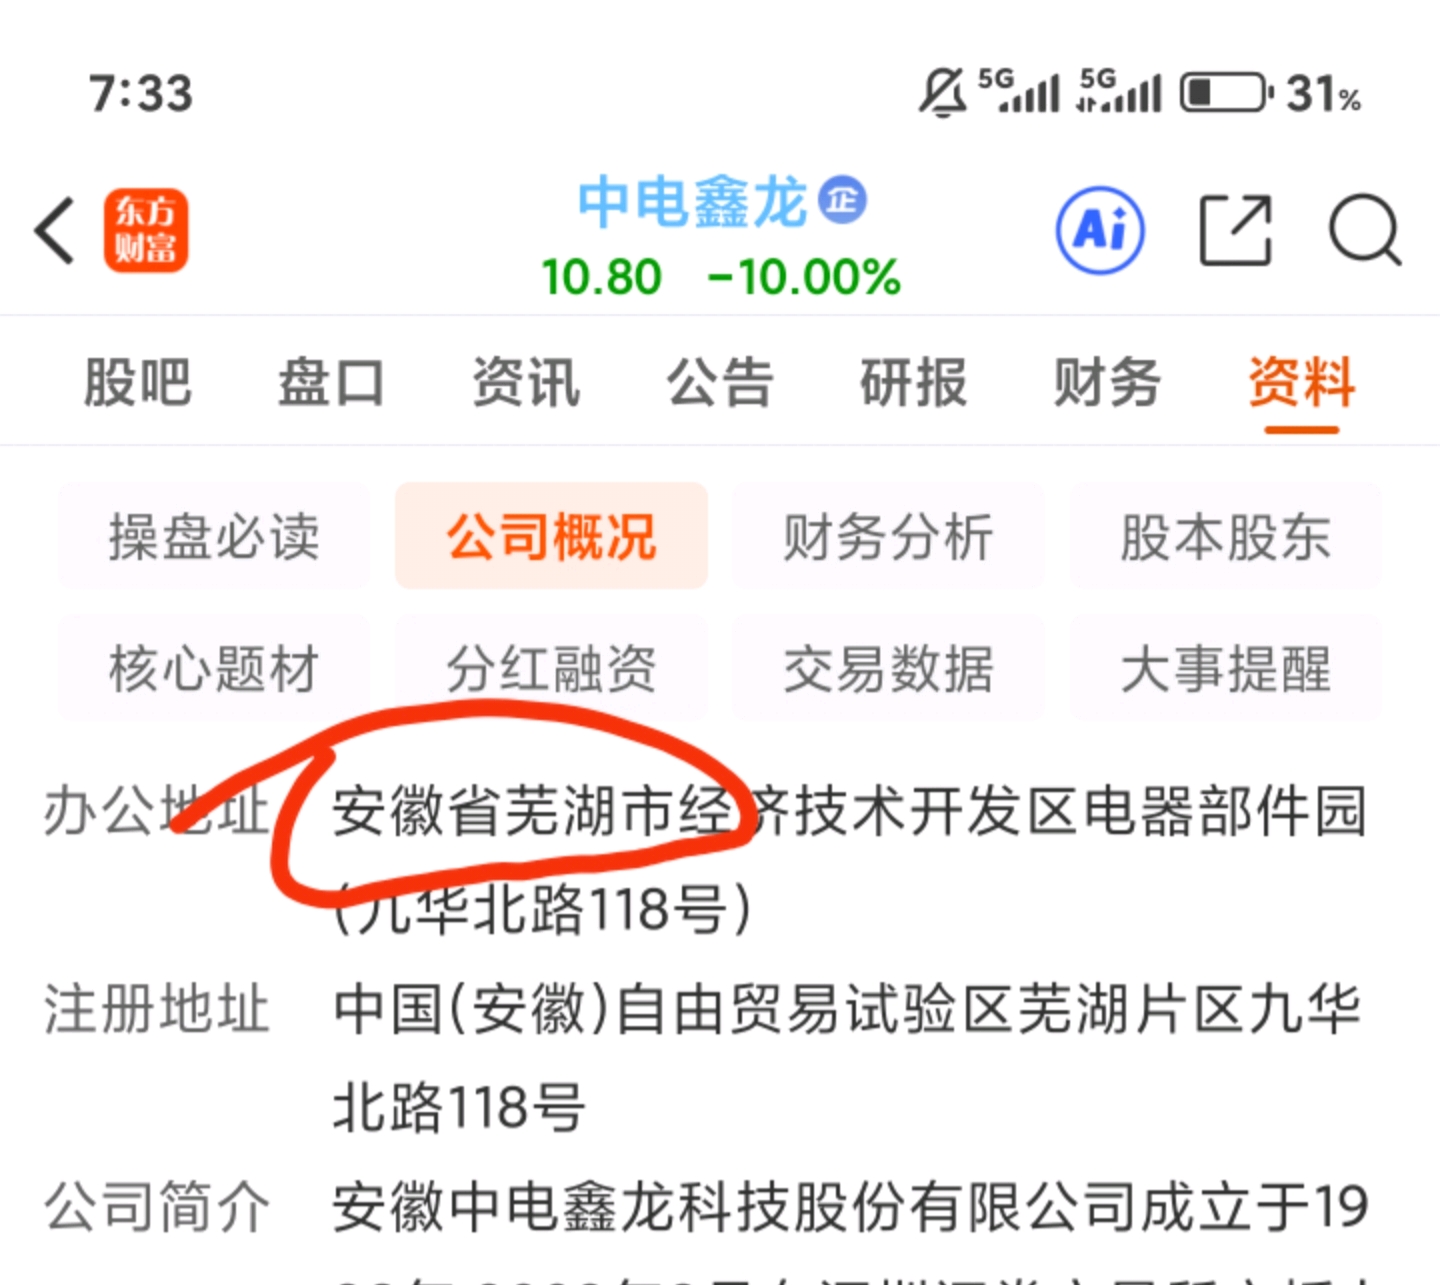This screenshot has width=1440, height=1285.
Task: Tap the blue 企 badge icon
Action: click(x=842, y=200)
